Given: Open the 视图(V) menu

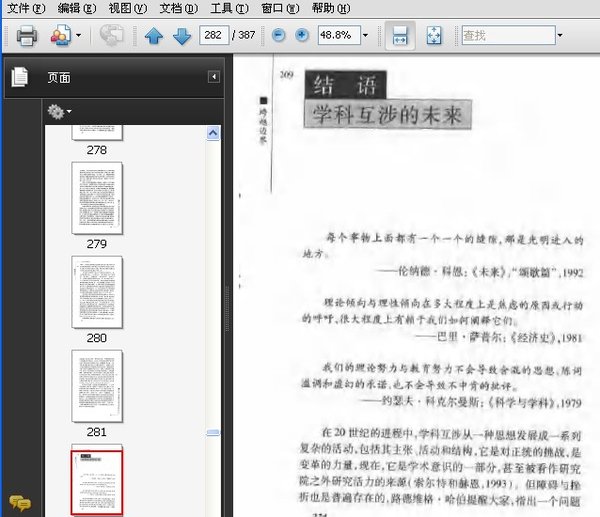Looking at the screenshot, I should 128,8.
